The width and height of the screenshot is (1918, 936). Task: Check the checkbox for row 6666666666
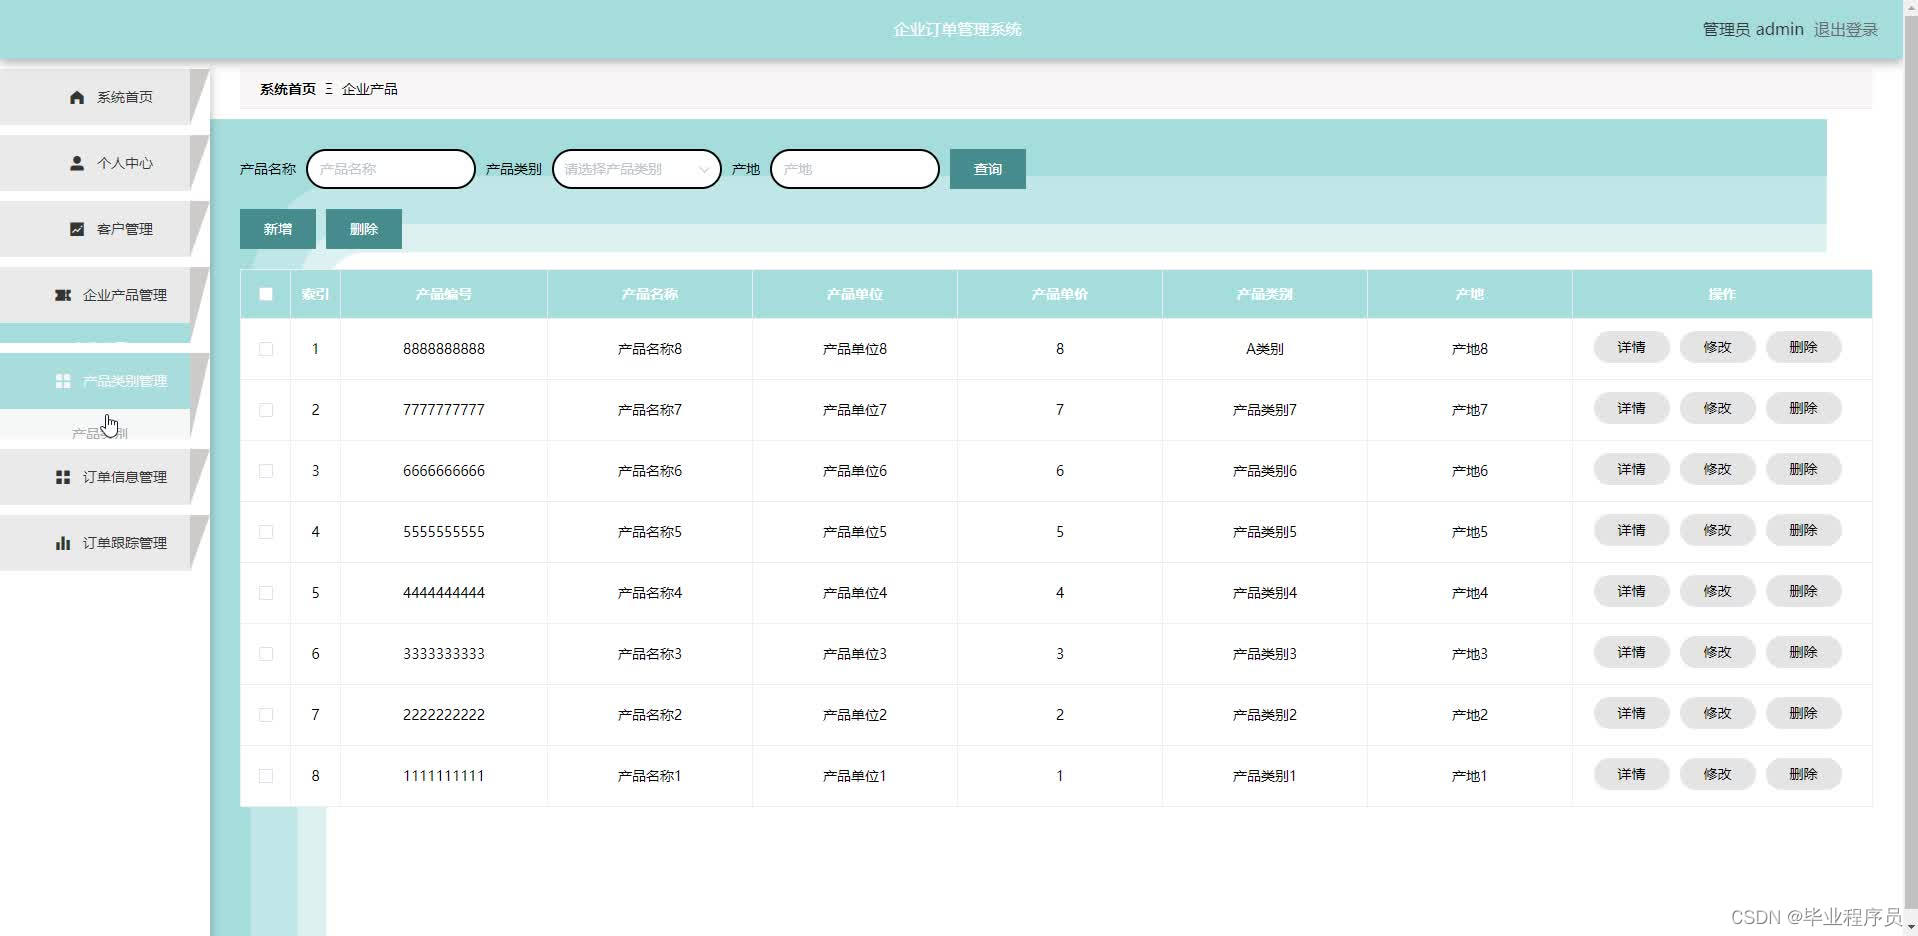coord(266,471)
